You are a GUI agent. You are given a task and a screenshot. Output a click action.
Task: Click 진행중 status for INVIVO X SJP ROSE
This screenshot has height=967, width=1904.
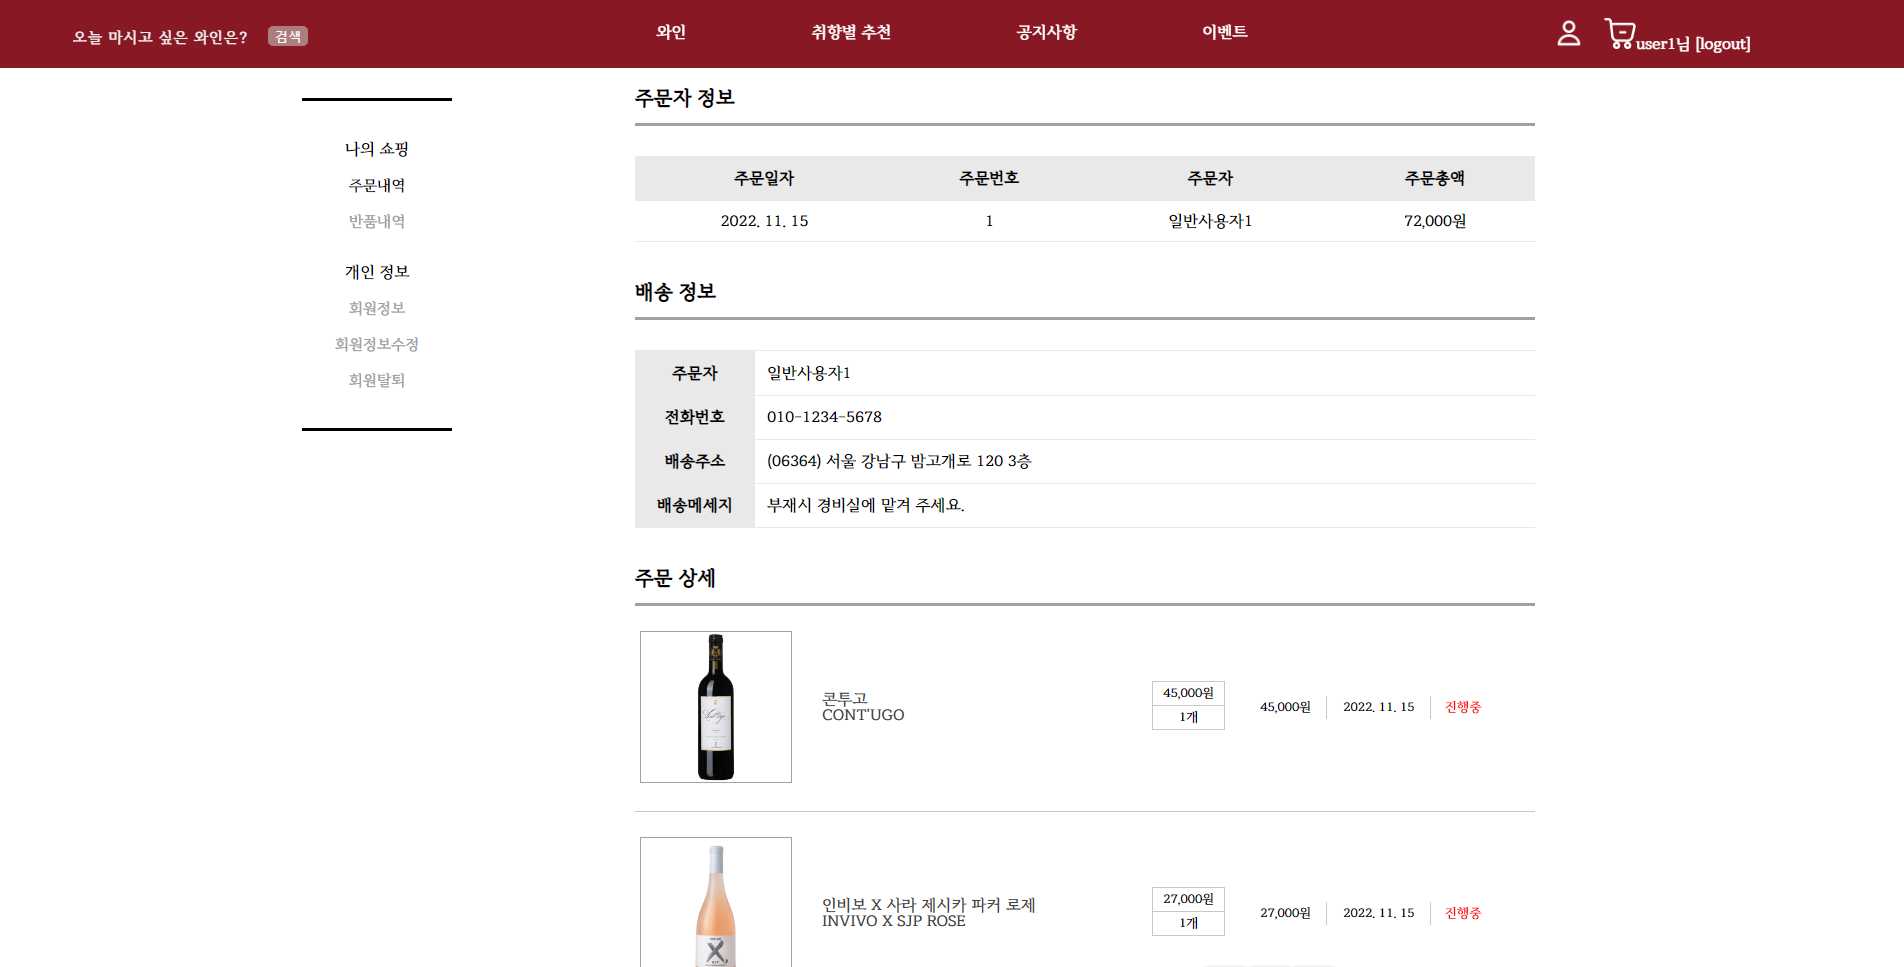coord(1464,912)
